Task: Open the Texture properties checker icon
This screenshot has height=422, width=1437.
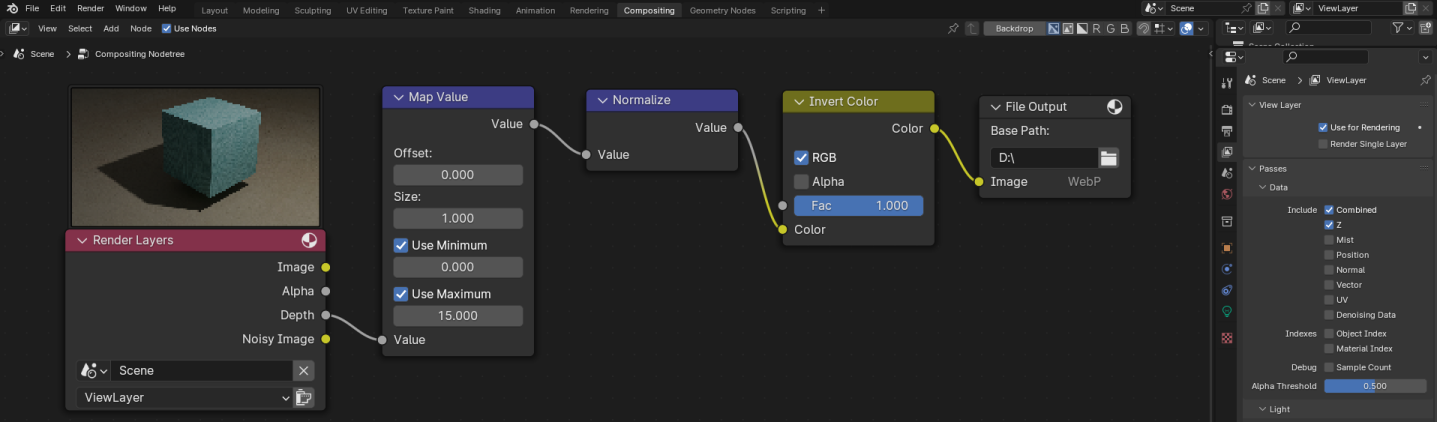Action: click(1227, 338)
